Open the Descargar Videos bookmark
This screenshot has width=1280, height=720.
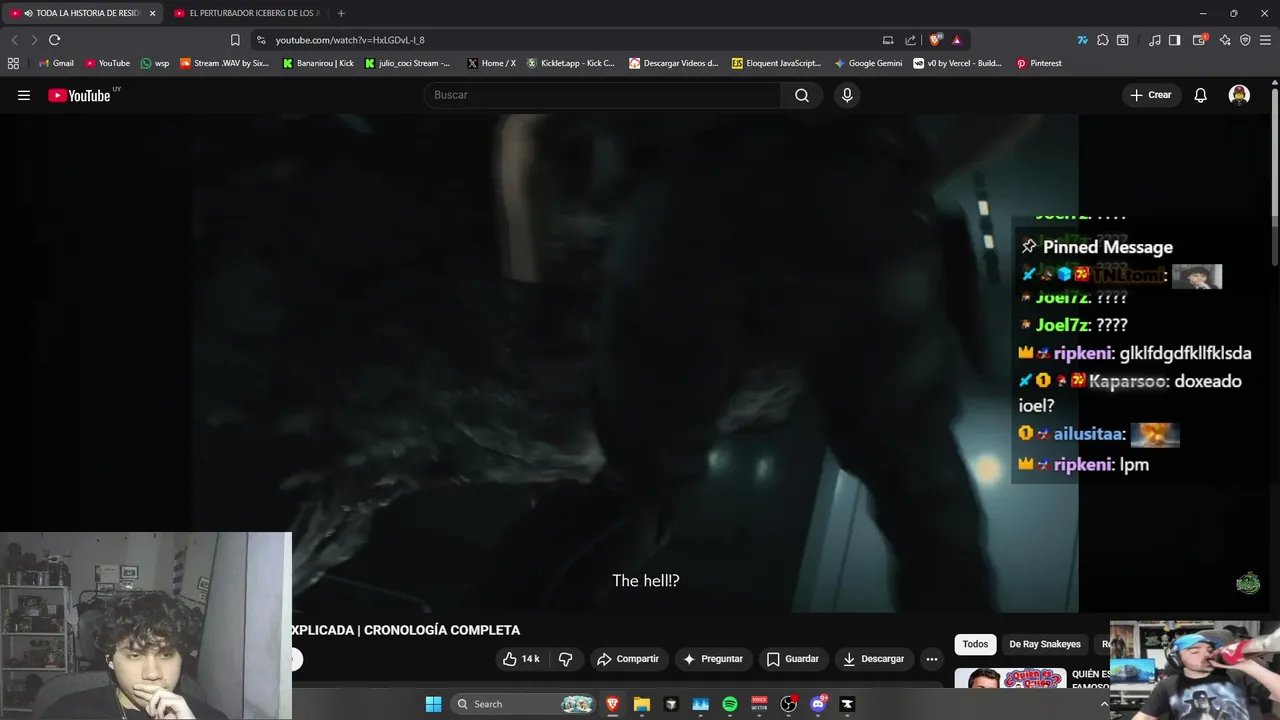pos(673,63)
